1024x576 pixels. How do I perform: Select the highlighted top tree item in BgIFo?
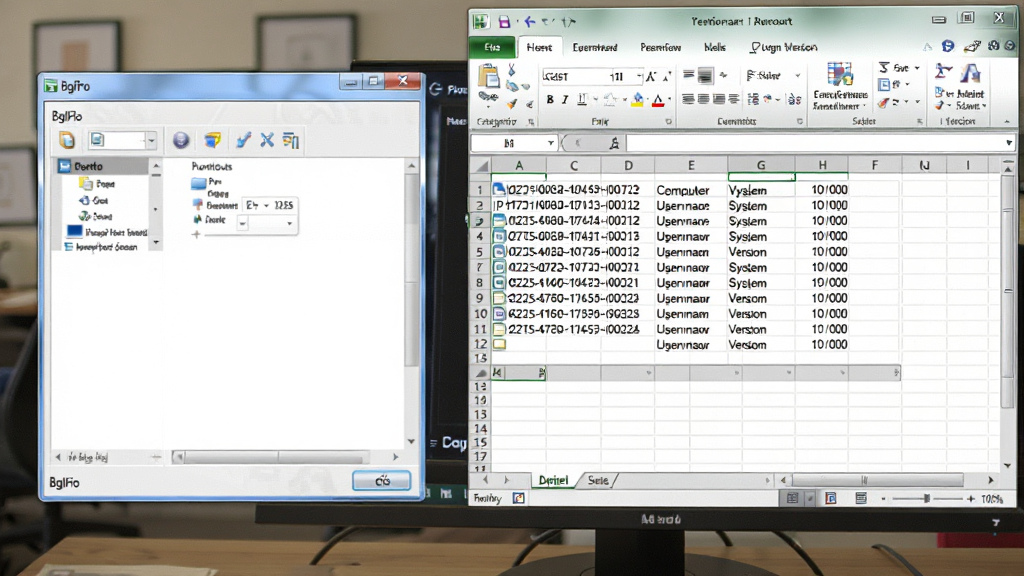click(x=103, y=166)
